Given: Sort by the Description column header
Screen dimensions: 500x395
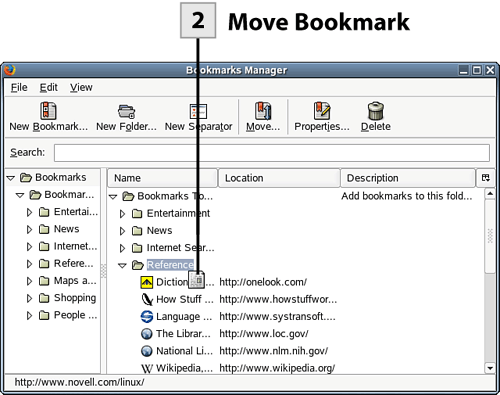Looking at the screenshot, I should [408, 178].
